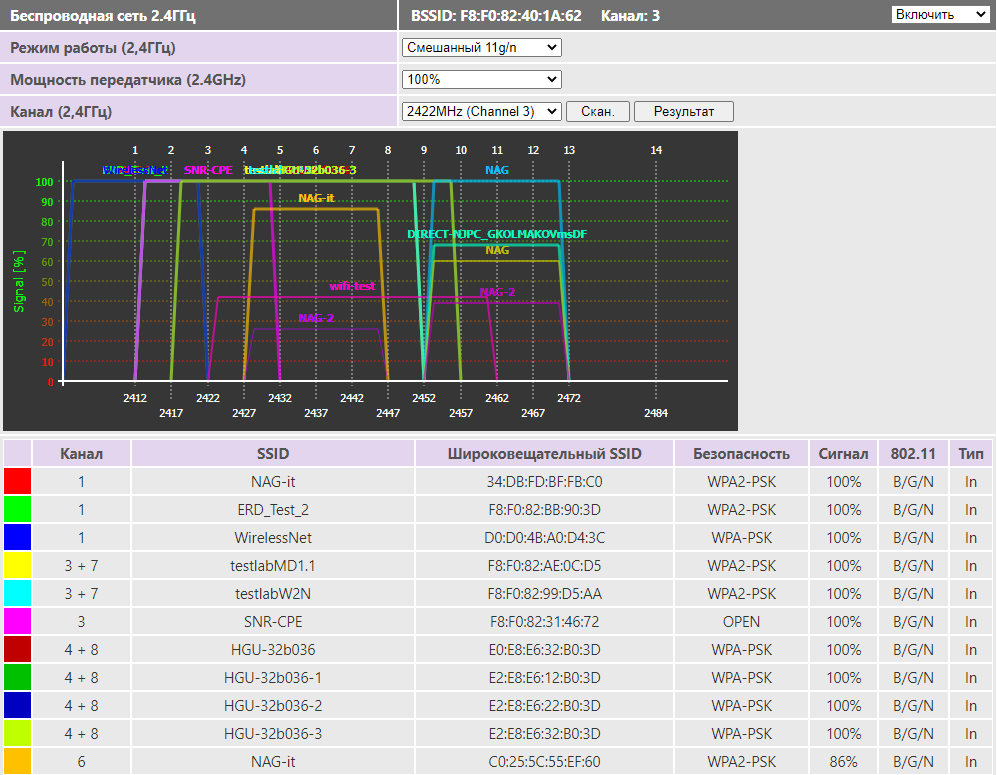
Task: Open the wireless enable/disable dropdown (Включить)
Action: (x=939, y=15)
